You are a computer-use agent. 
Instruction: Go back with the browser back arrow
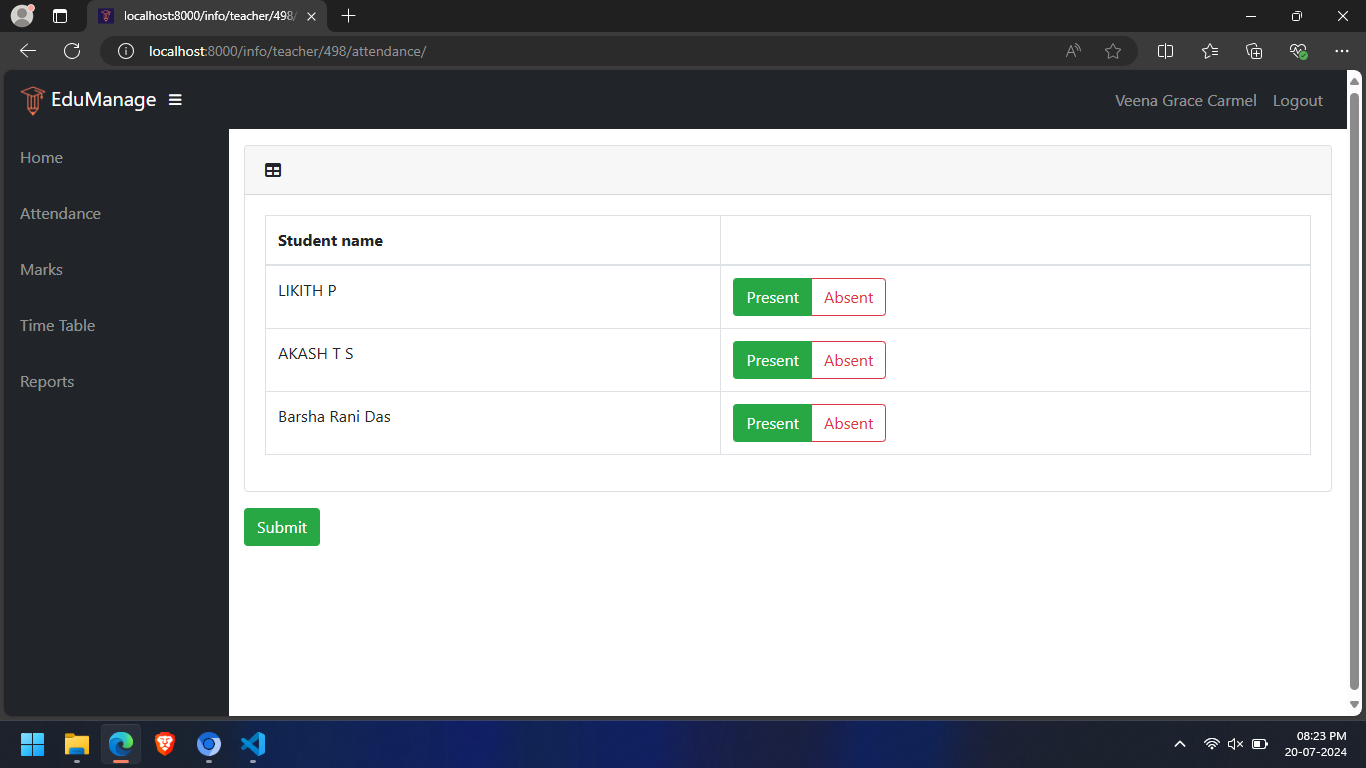tap(28, 51)
